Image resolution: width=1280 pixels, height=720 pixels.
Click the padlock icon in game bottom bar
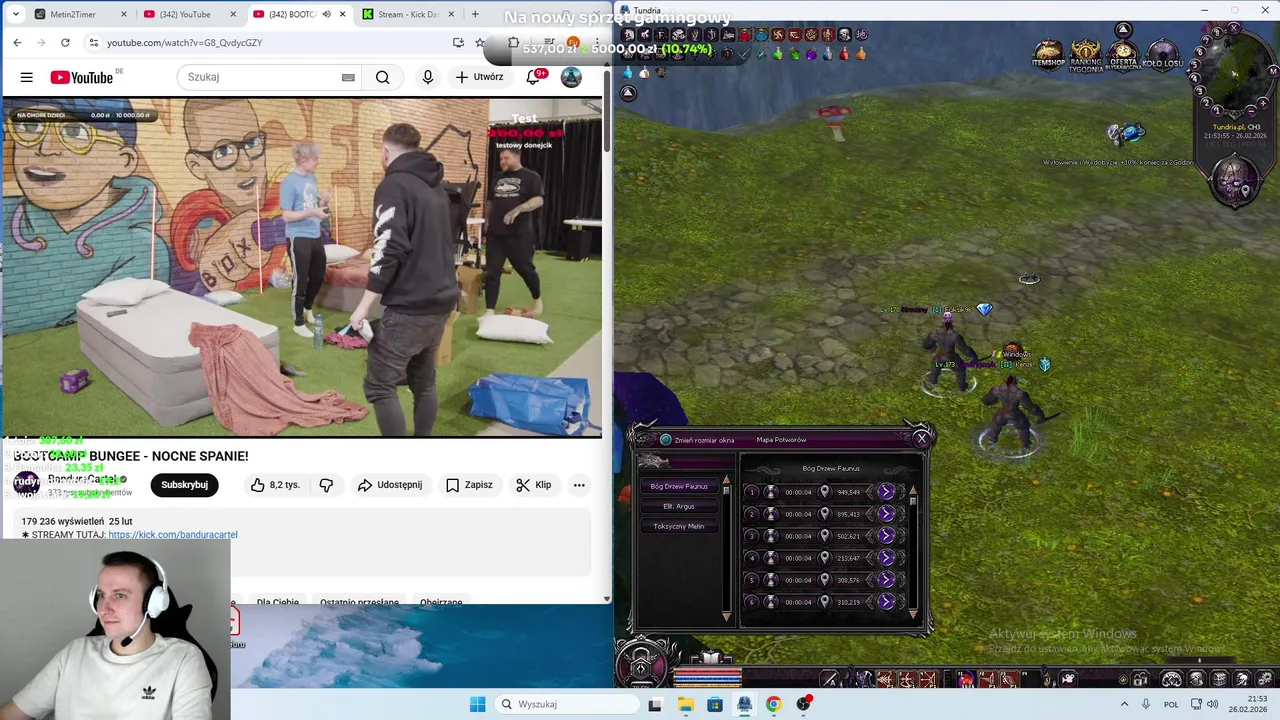click(x=1140, y=680)
